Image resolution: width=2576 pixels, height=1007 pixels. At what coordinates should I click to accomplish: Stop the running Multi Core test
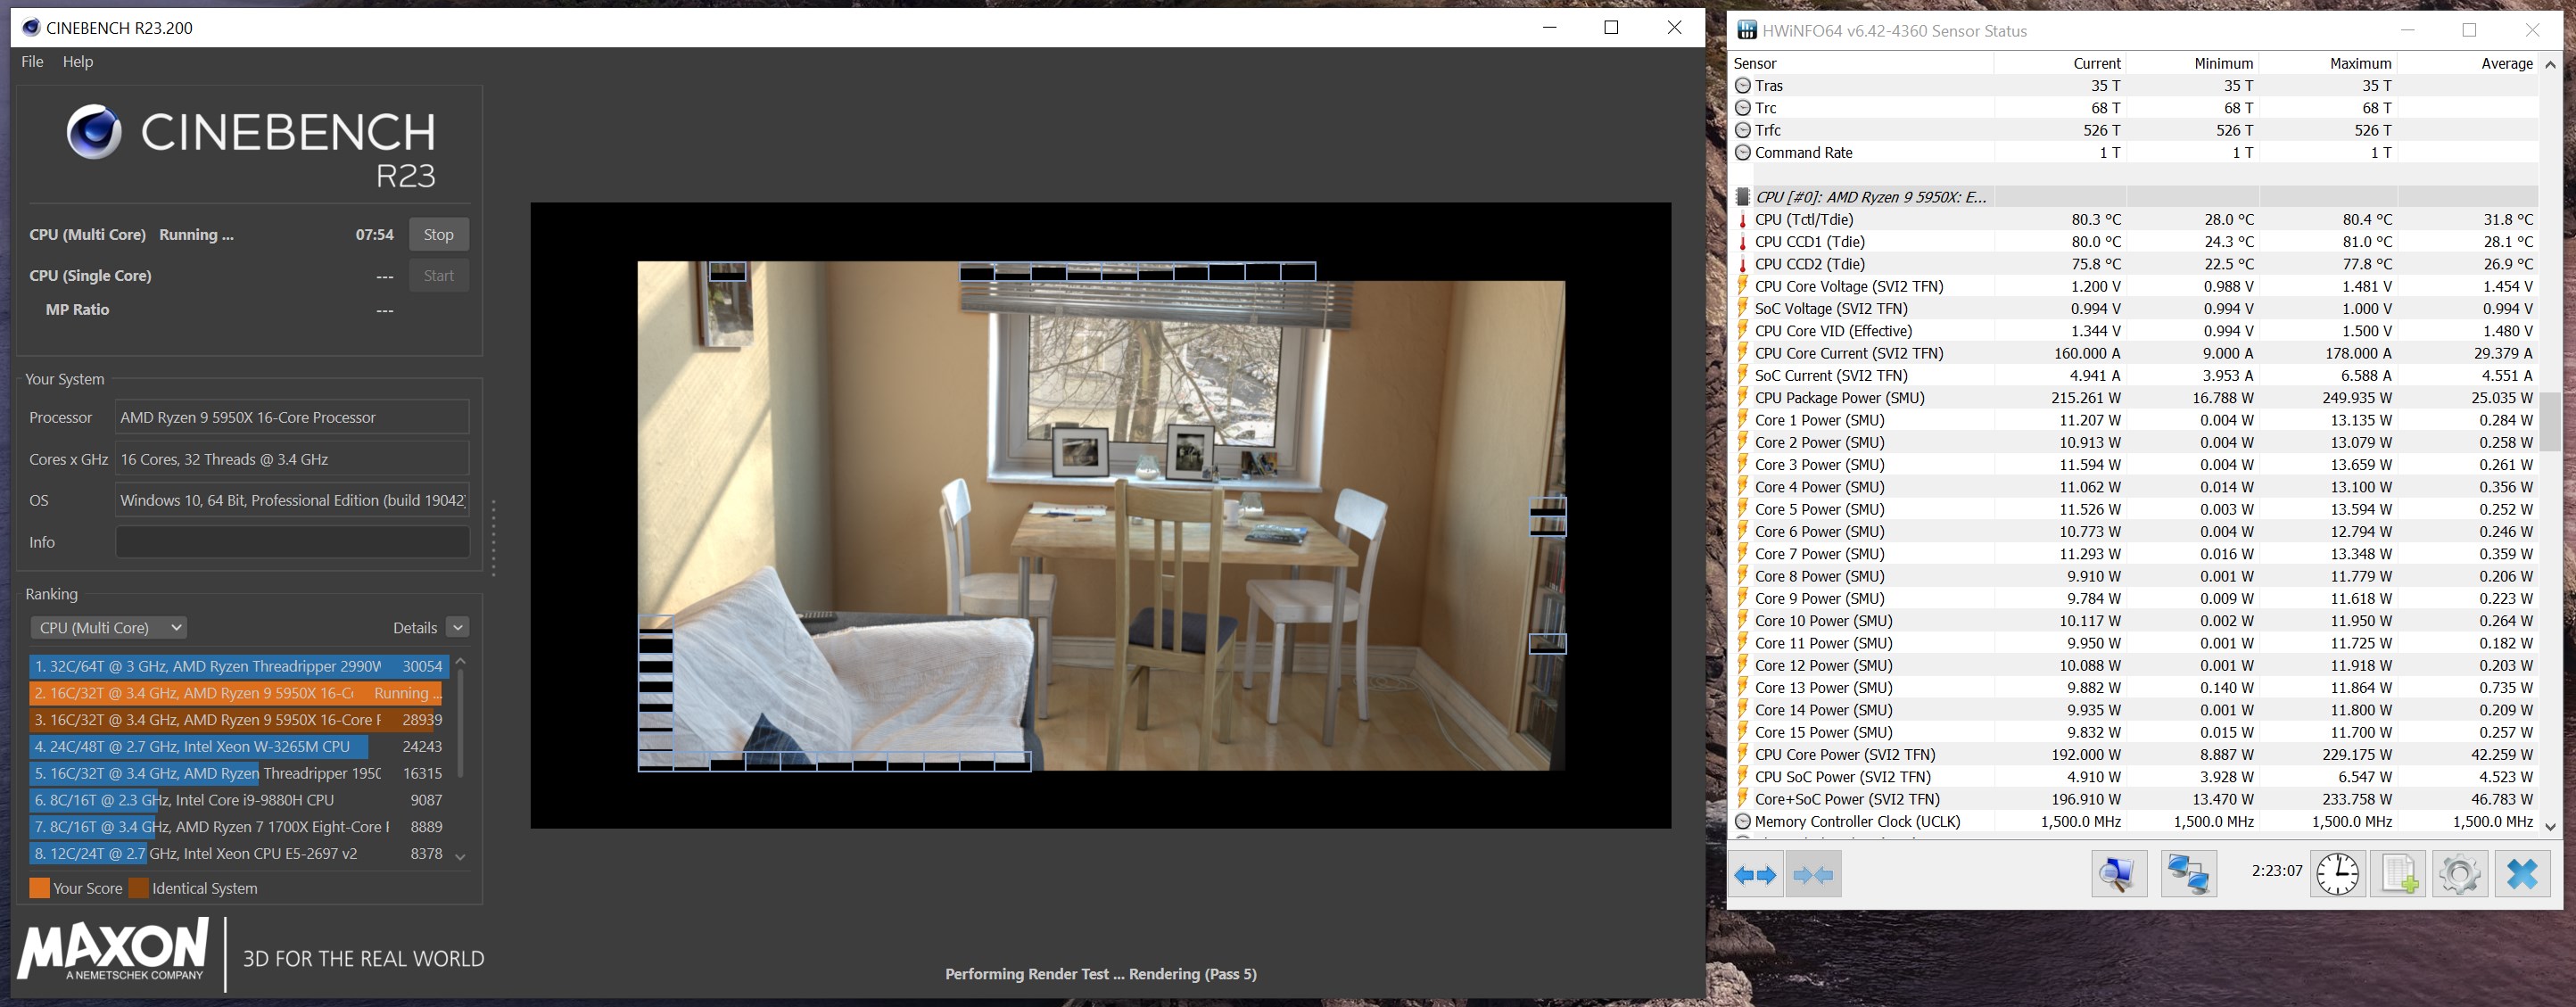click(x=438, y=235)
